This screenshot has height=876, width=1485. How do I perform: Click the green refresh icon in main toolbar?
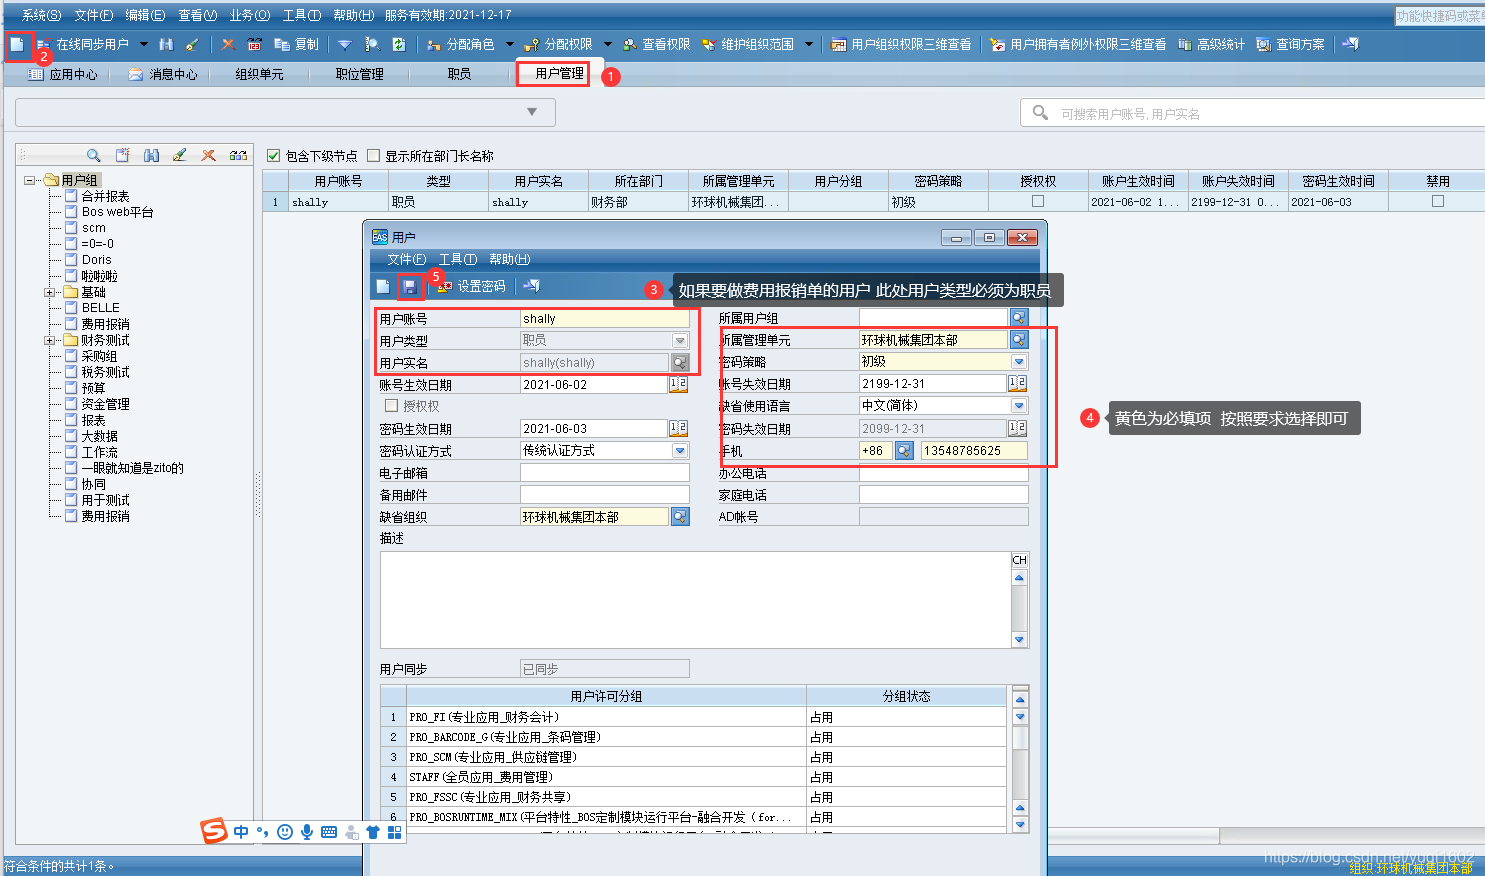point(398,44)
